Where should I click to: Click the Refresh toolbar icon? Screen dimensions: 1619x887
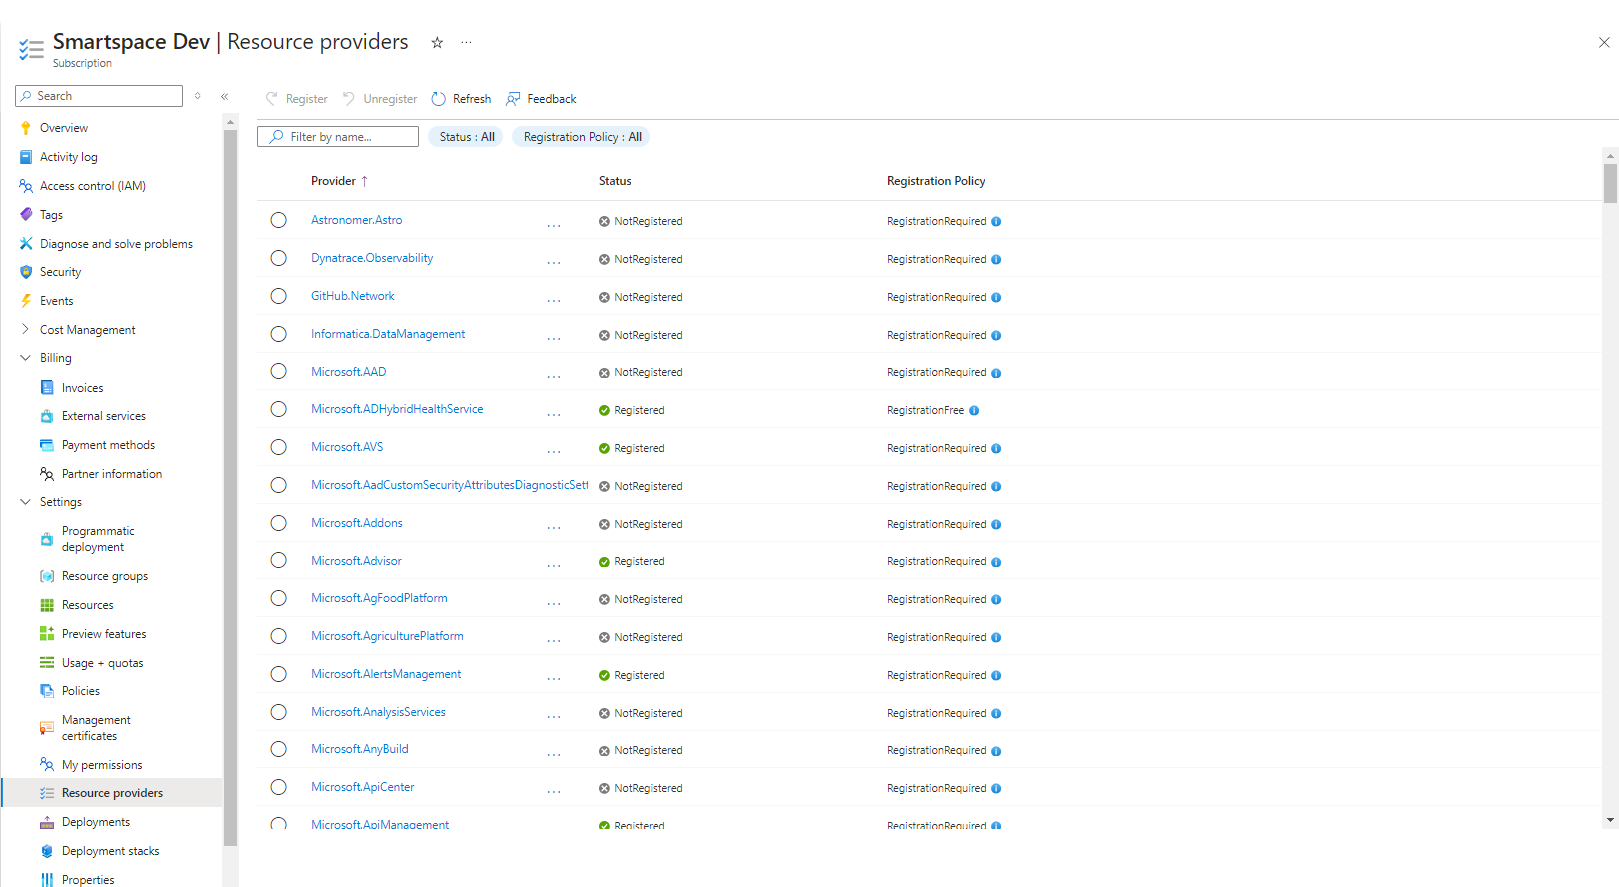tap(439, 99)
